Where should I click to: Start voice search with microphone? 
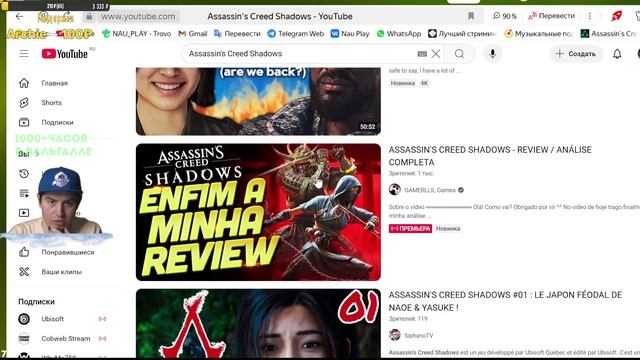[x=492, y=53]
